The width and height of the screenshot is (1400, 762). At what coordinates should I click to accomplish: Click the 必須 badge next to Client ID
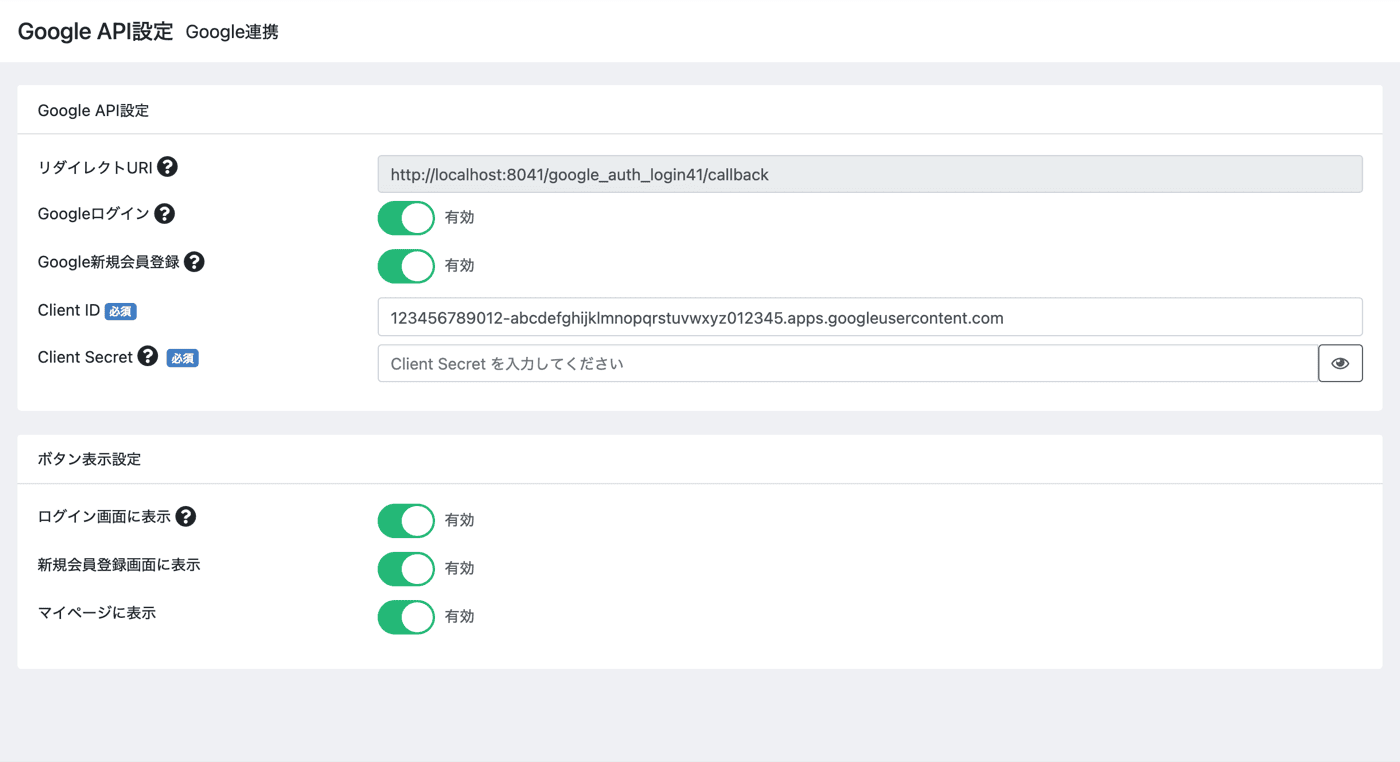121,311
